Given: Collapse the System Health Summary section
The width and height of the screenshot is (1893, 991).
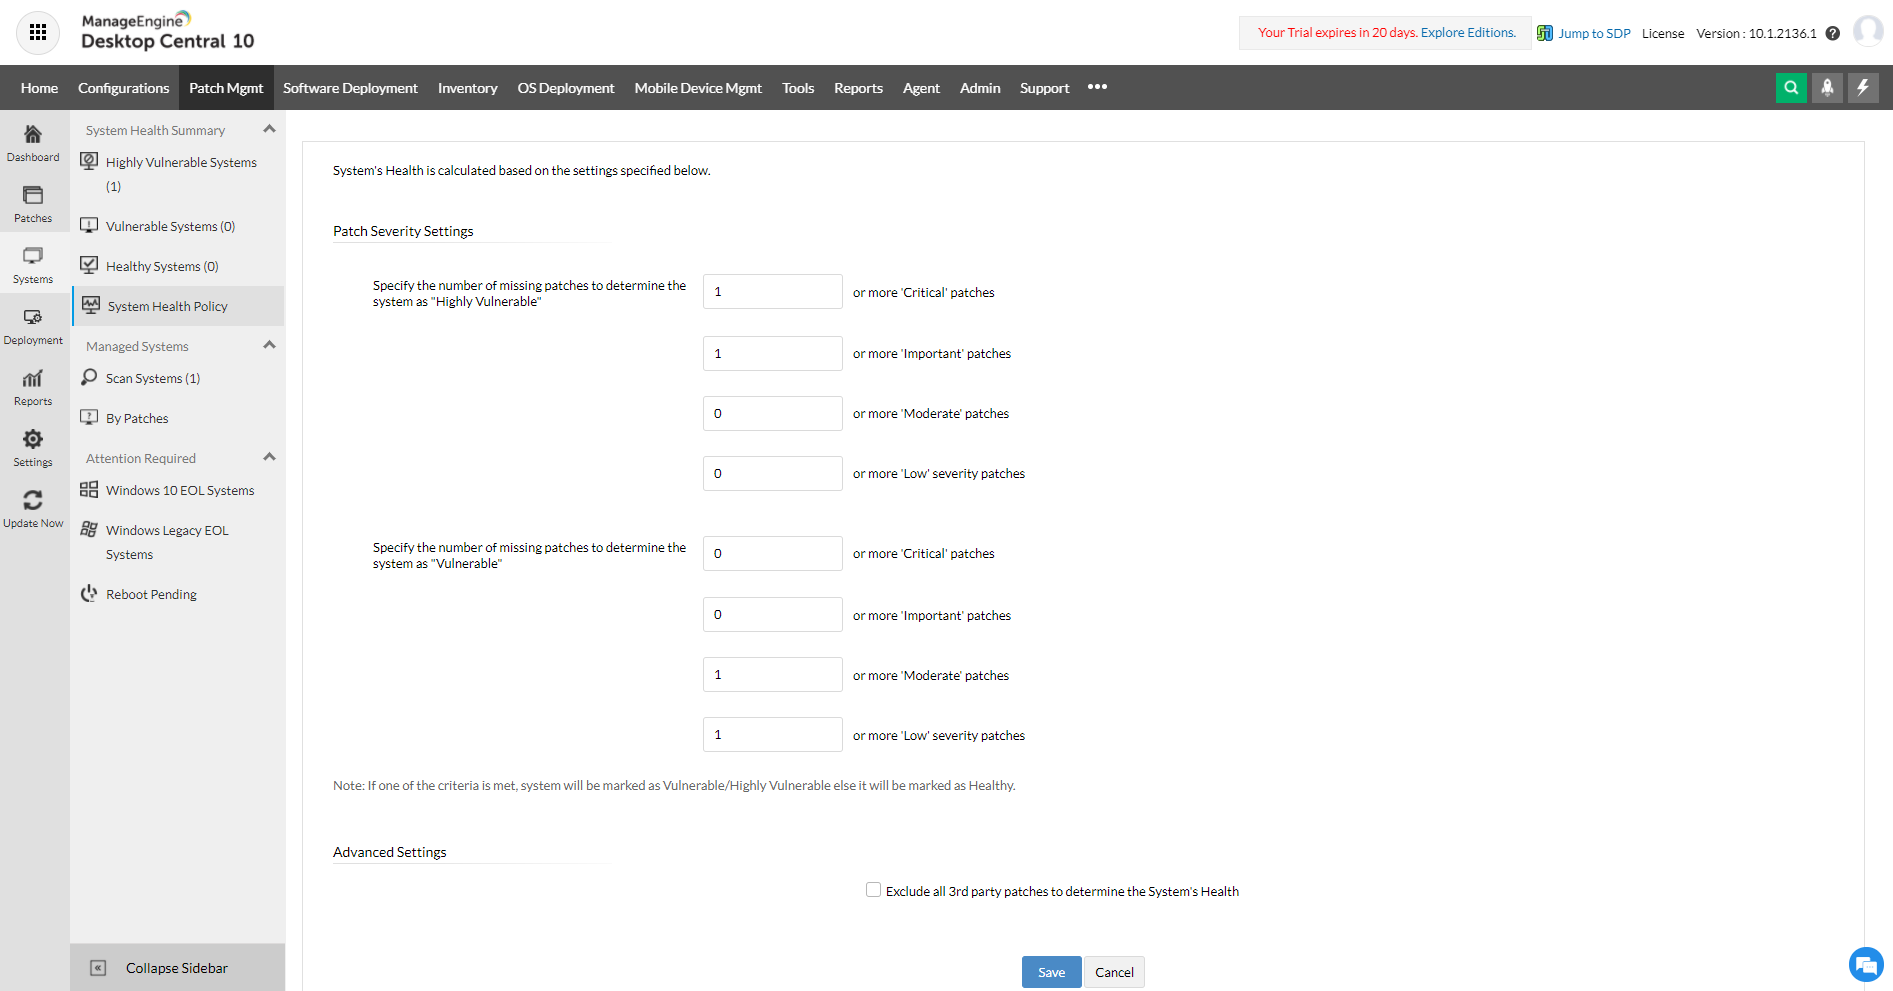Looking at the screenshot, I should (268, 129).
